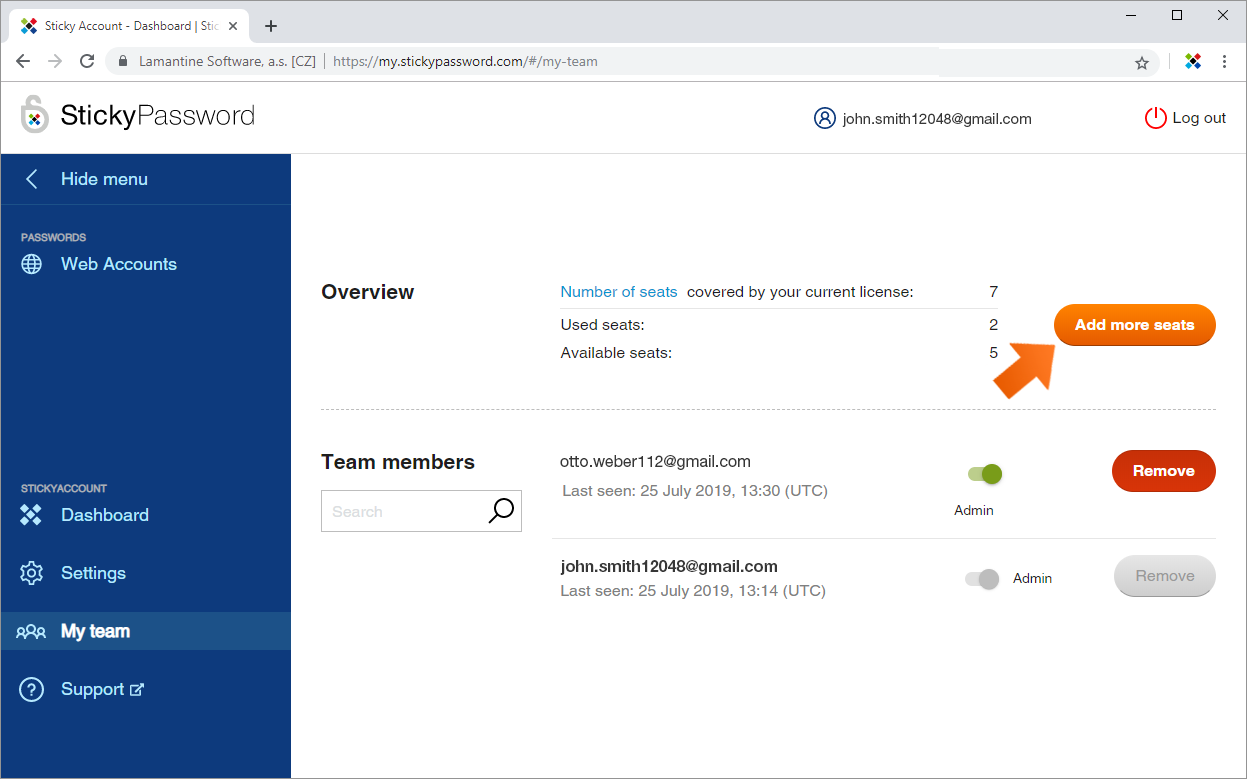Click john.smith12048@gmail.com in team members list
The image size is (1247, 779).
[669, 566]
